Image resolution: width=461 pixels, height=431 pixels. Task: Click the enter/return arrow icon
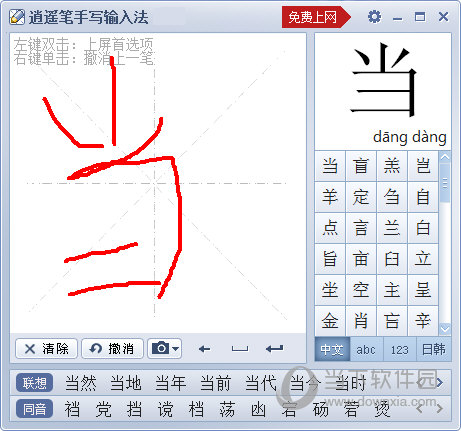275,349
